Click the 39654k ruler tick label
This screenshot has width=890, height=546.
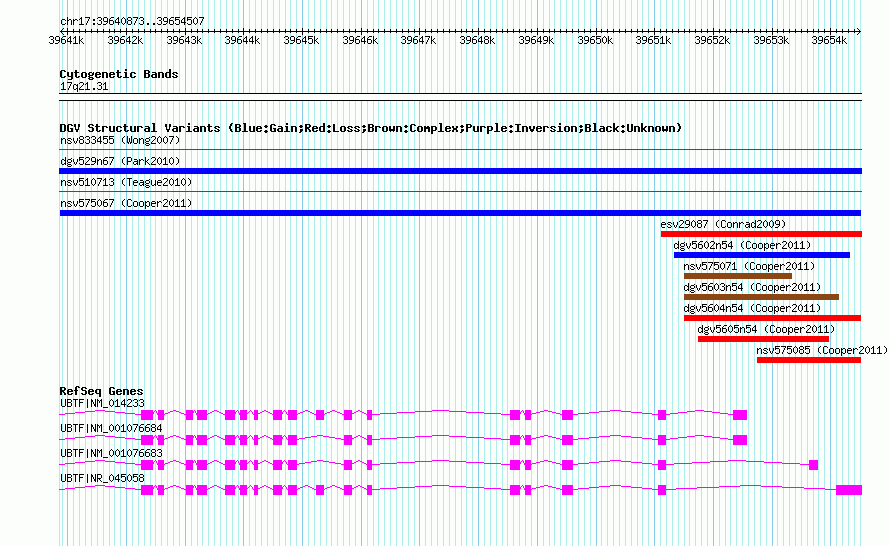[829, 40]
